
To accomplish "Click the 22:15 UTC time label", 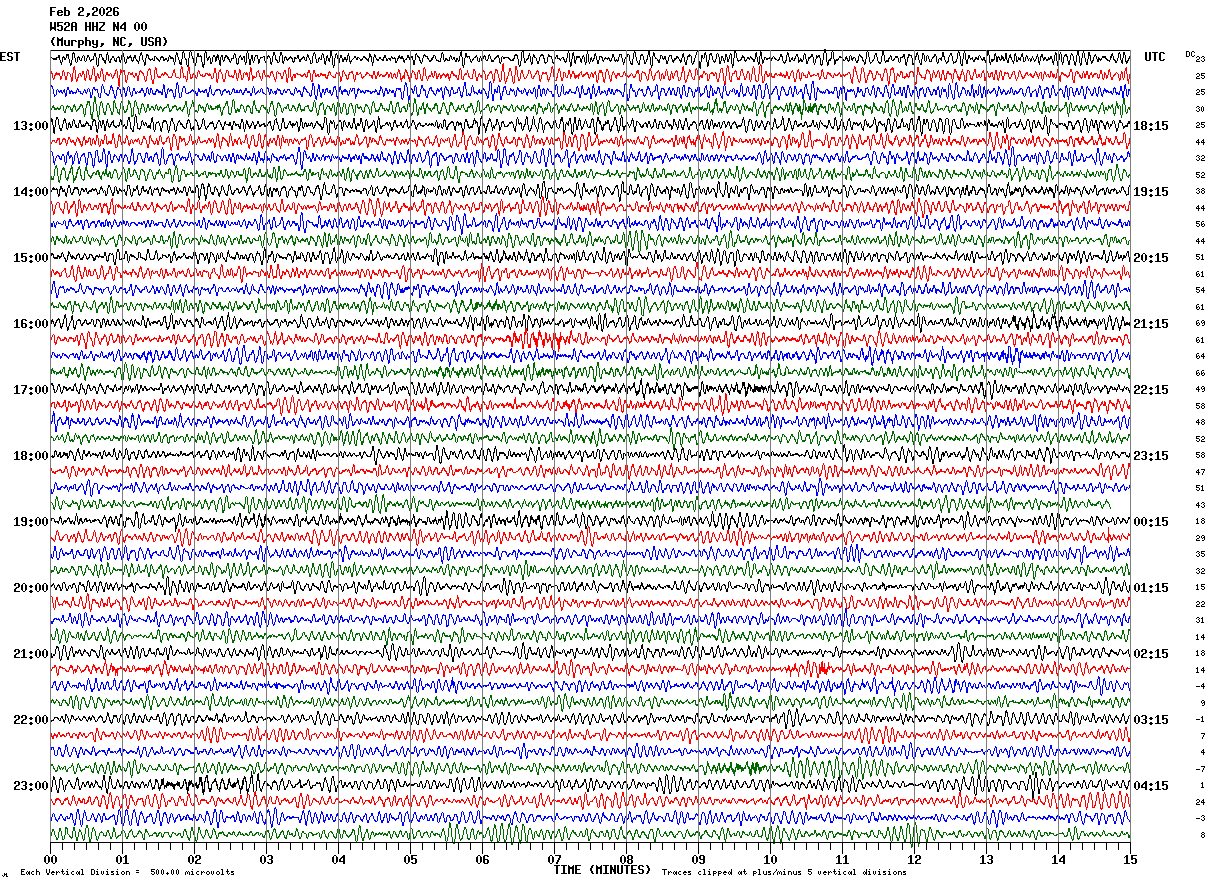I will (1151, 390).
